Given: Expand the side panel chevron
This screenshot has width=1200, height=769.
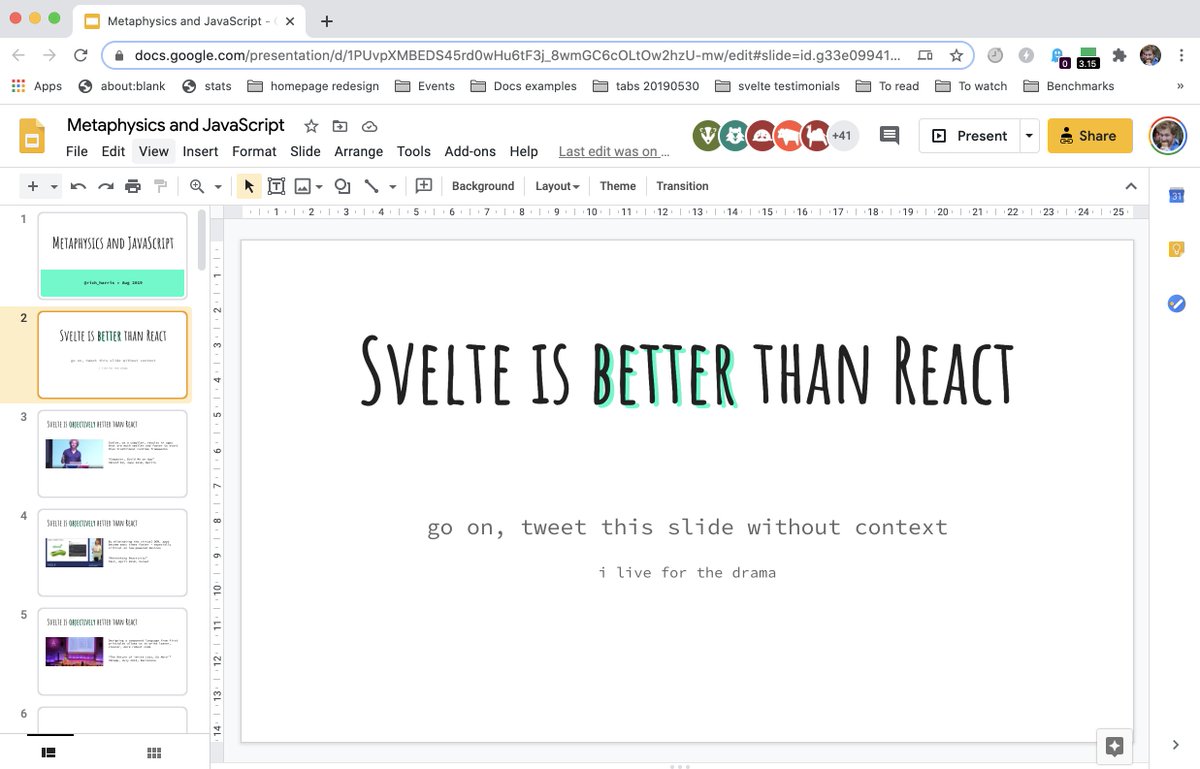Looking at the screenshot, I should [x=1176, y=745].
